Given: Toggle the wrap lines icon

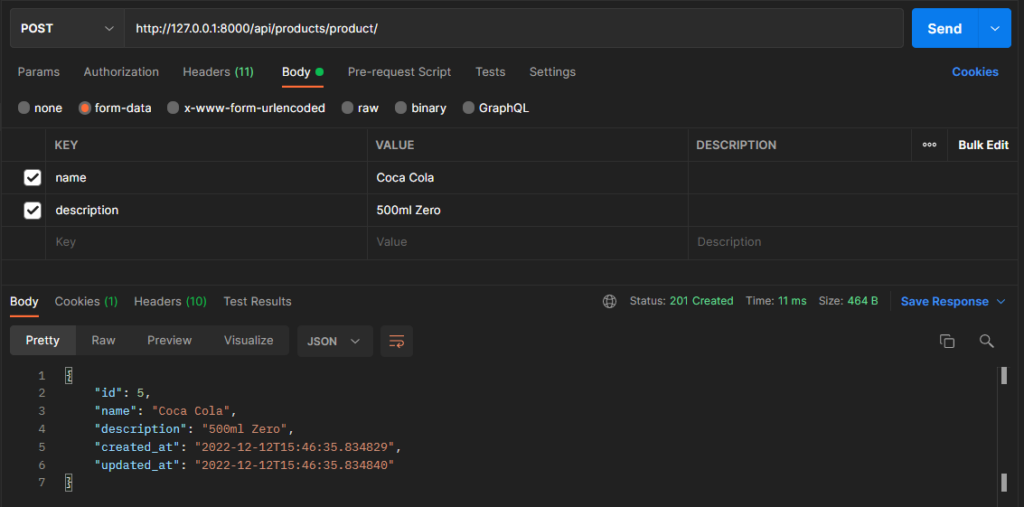Looking at the screenshot, I should pyautogui.click(x=396, y=341).
